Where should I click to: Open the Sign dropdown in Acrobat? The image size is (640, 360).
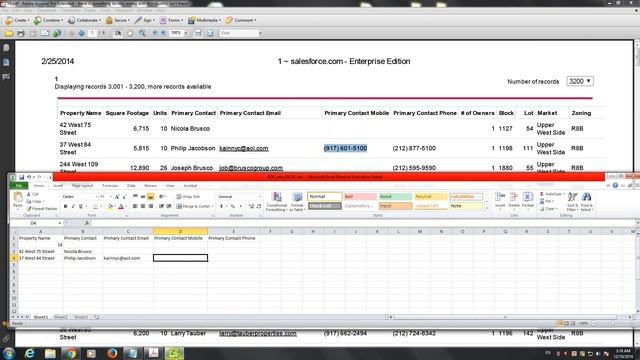[x=145, y=20]
